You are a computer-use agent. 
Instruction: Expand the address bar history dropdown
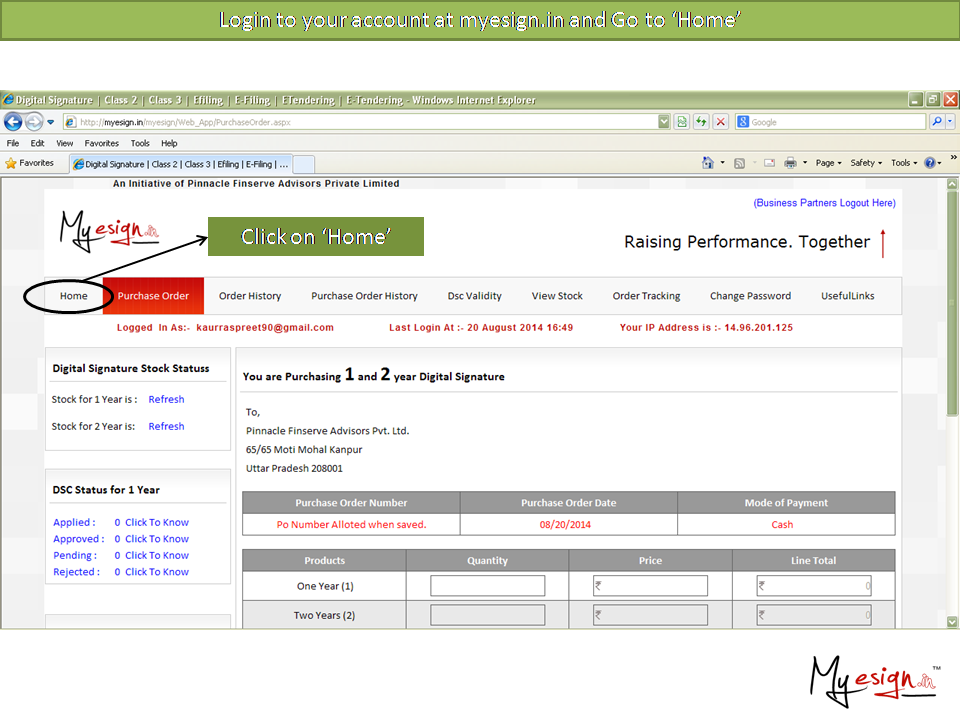(x=664, y=122)
